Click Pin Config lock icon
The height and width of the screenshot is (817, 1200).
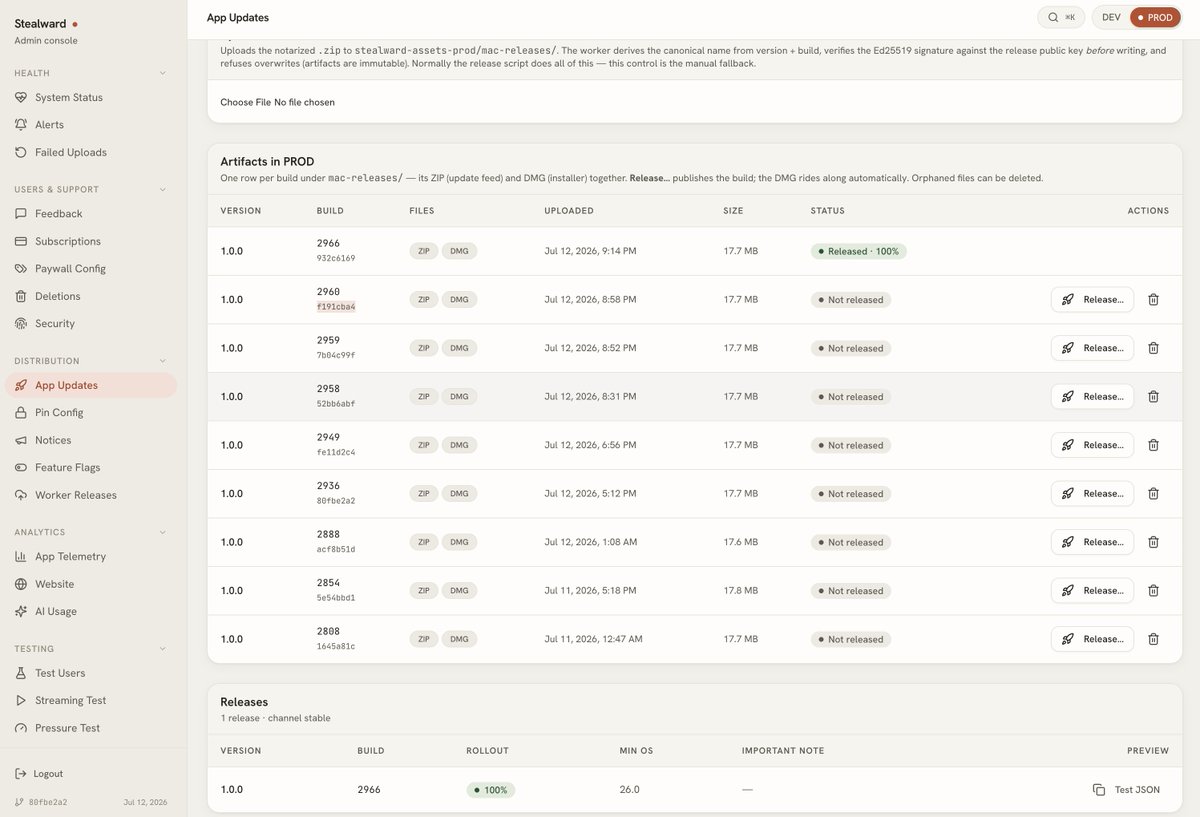point(21,413)
